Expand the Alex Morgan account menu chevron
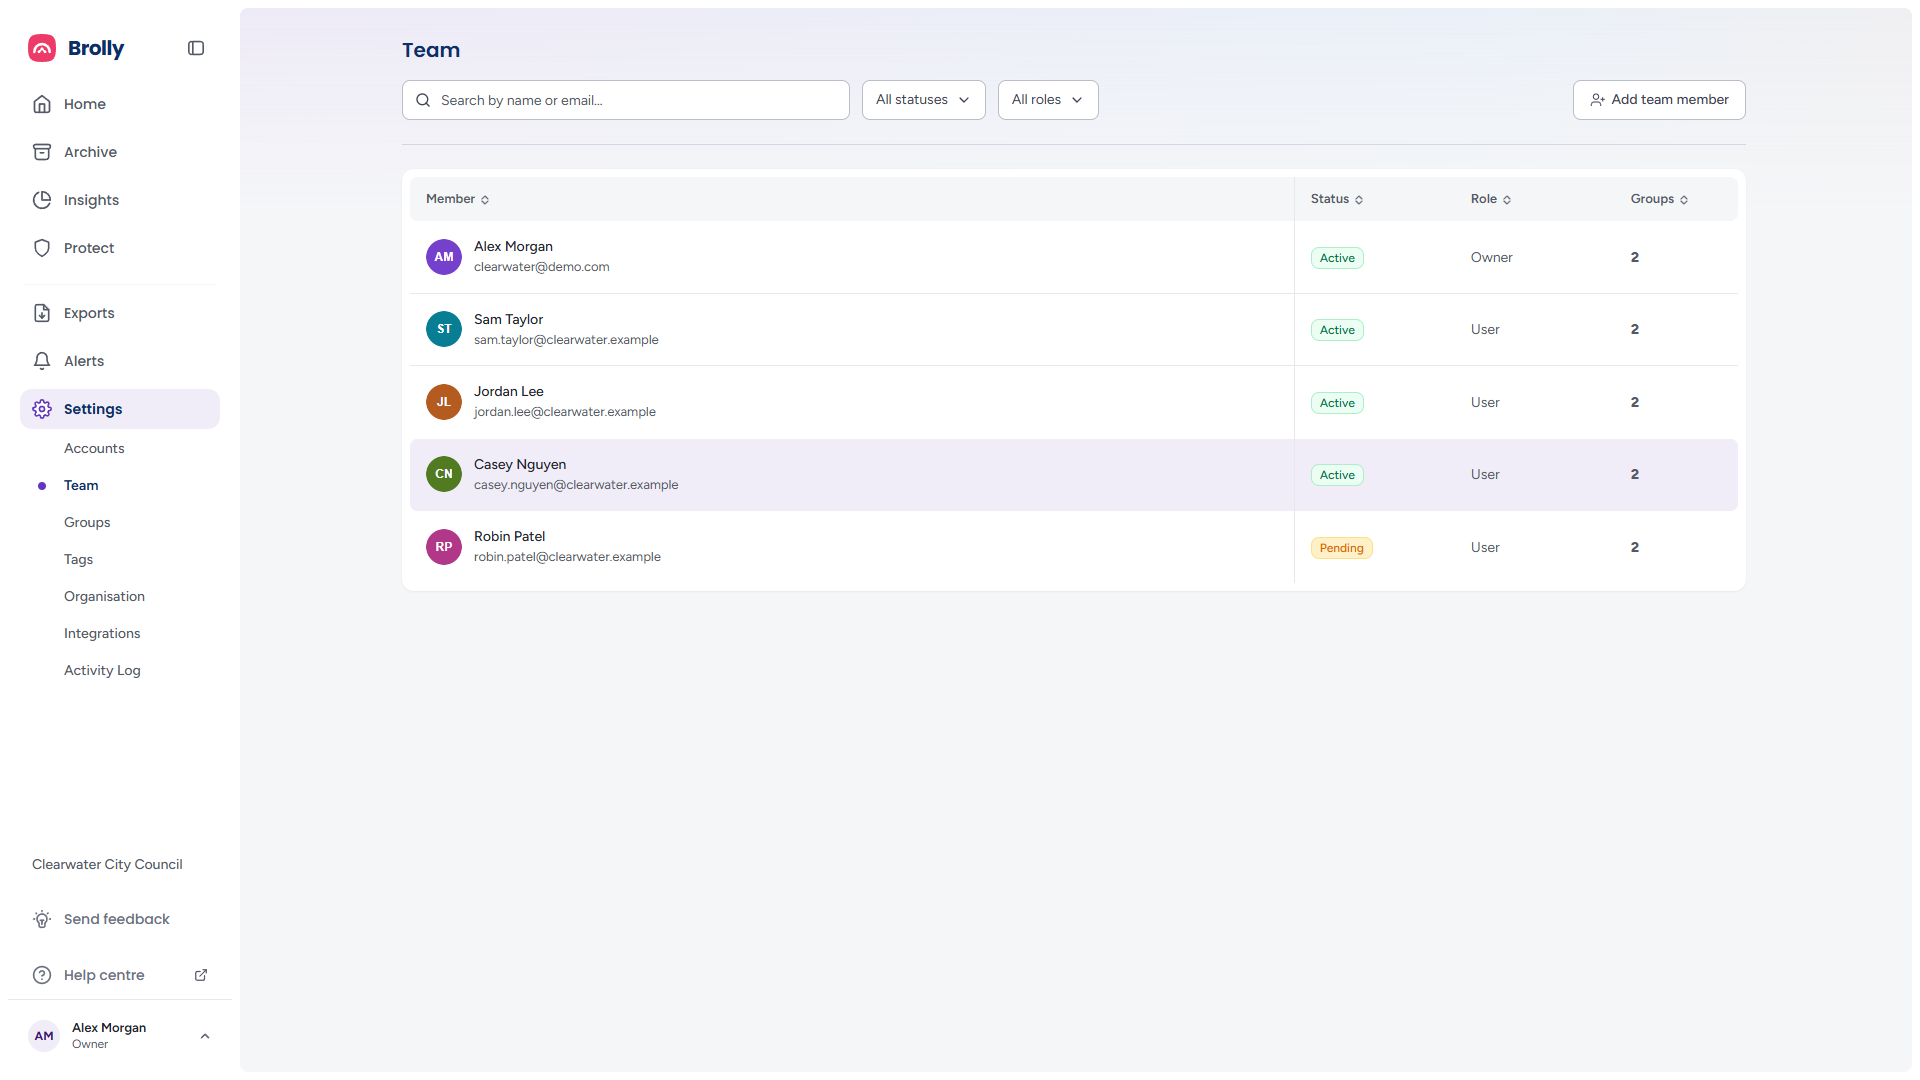This screenshot has width=1920, height=1080. click(205, 1036)
